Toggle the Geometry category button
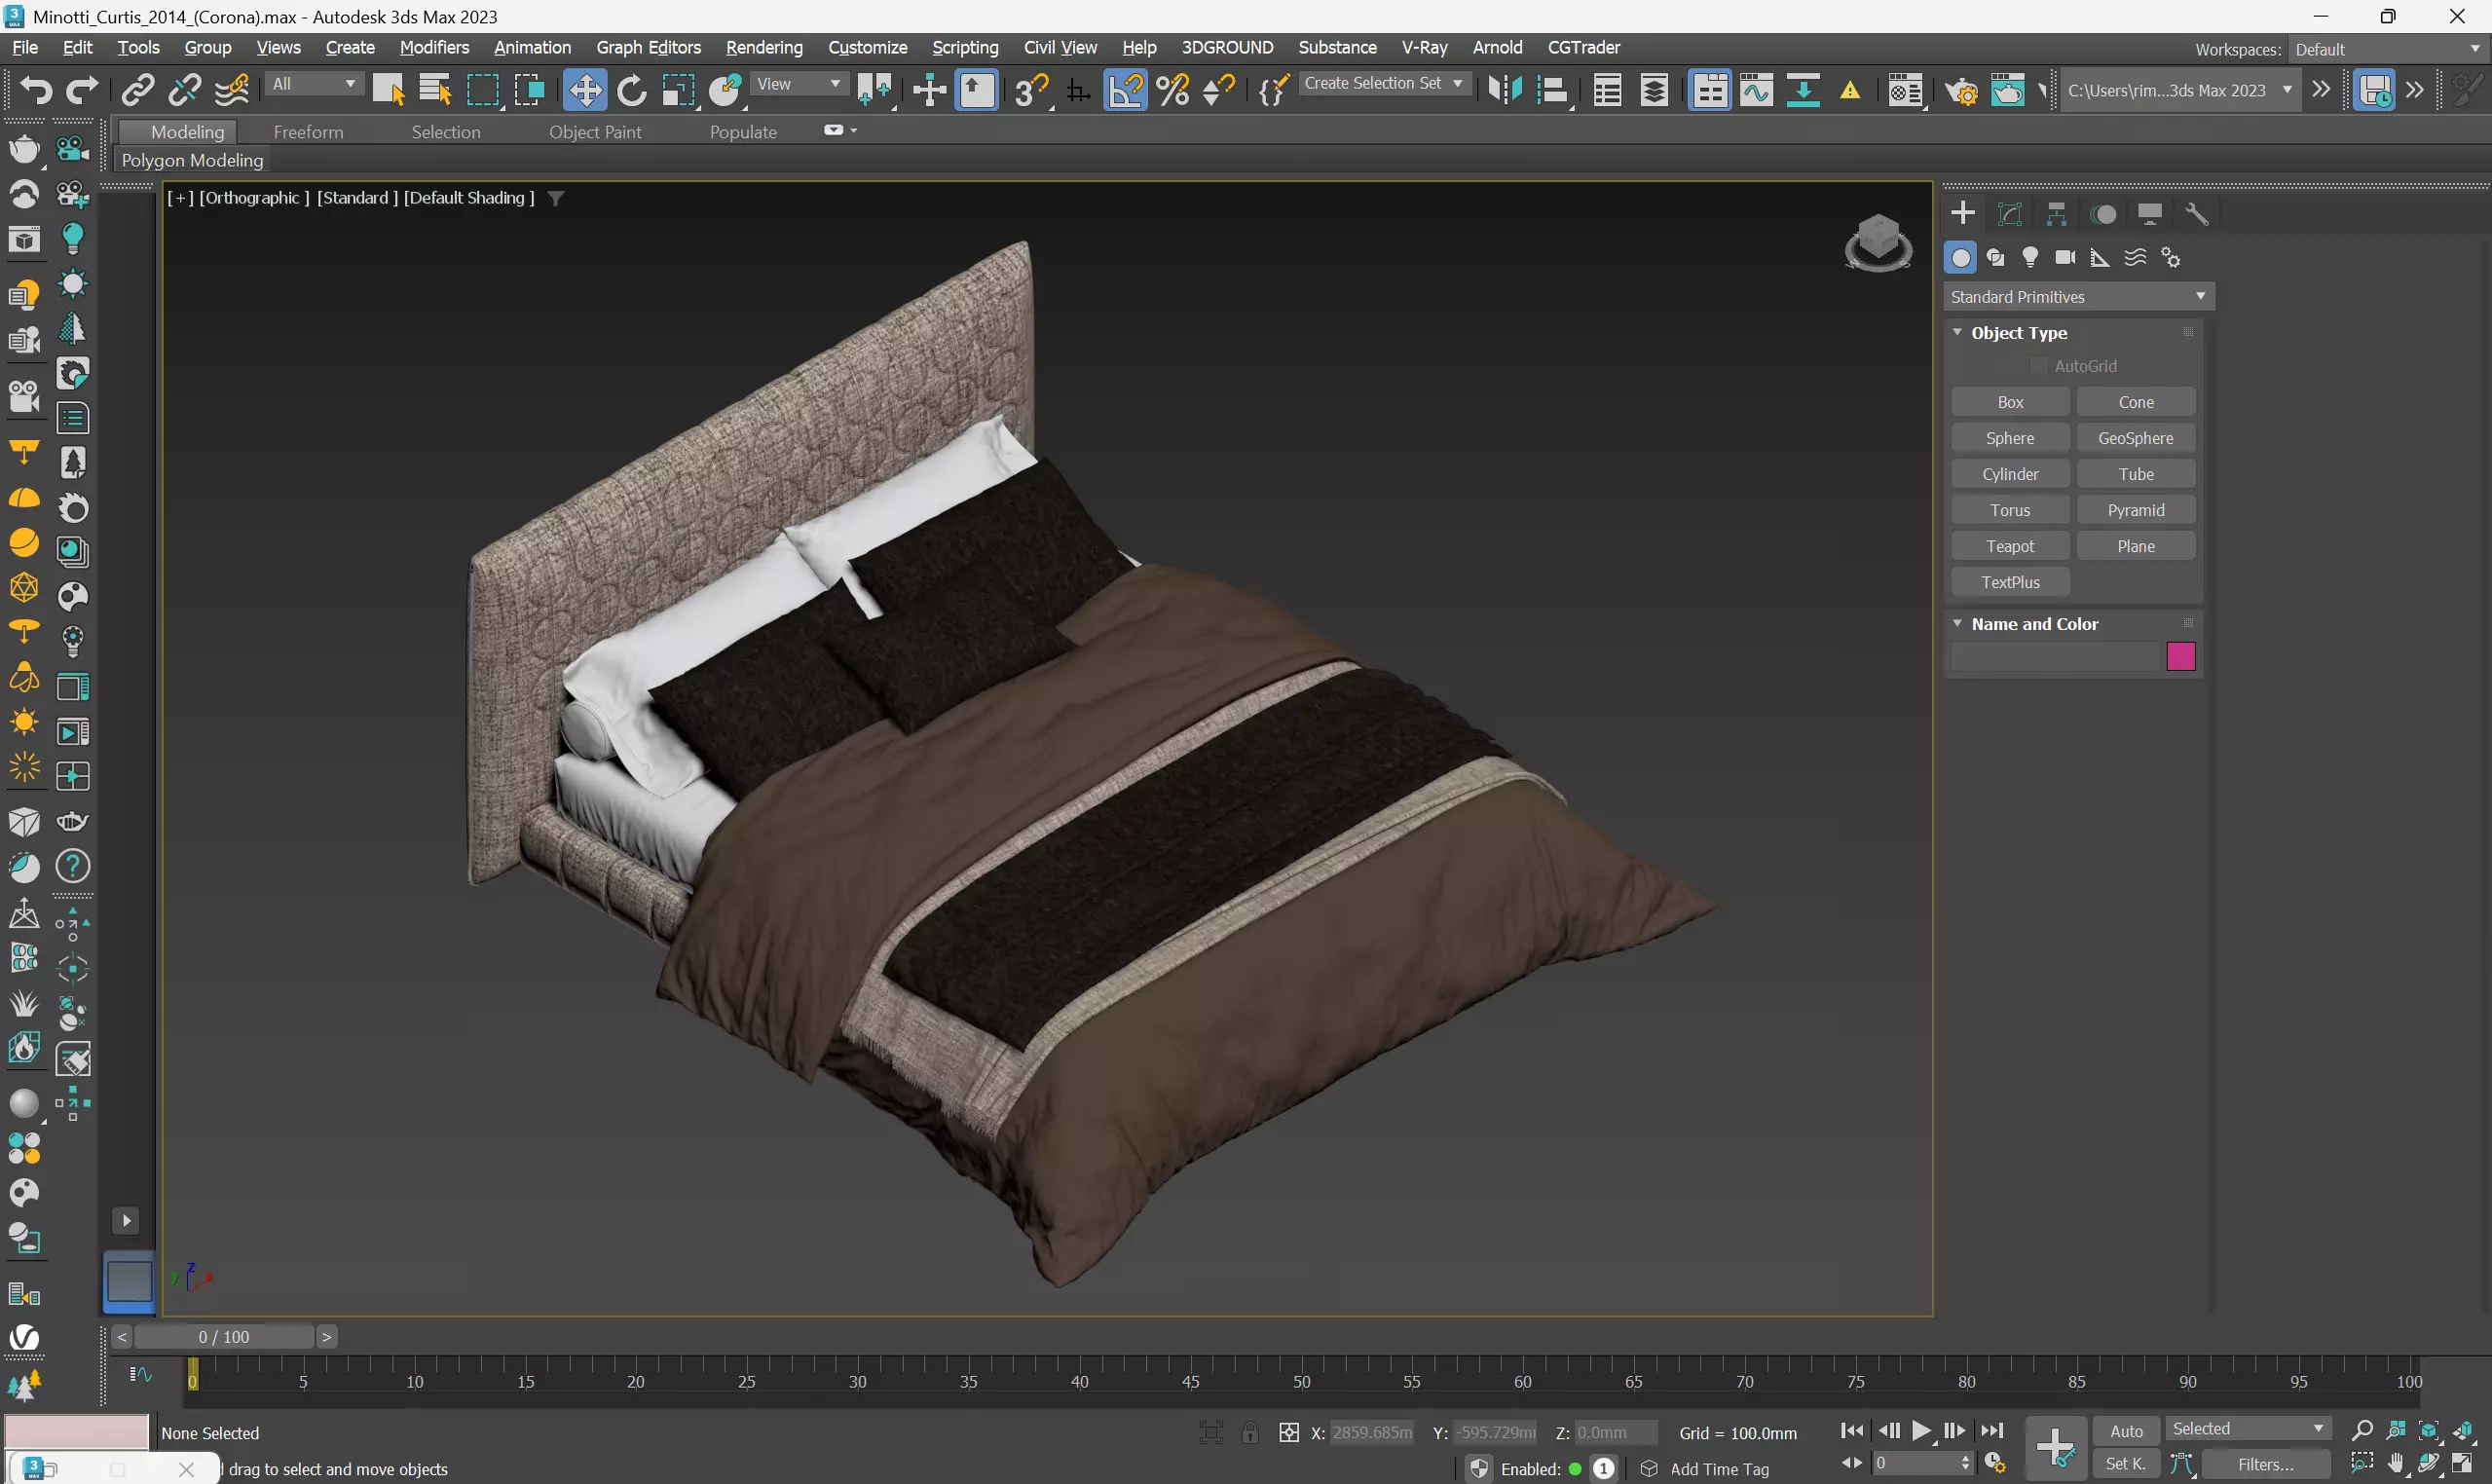 pyautogui.click(x=1960, y=257)
